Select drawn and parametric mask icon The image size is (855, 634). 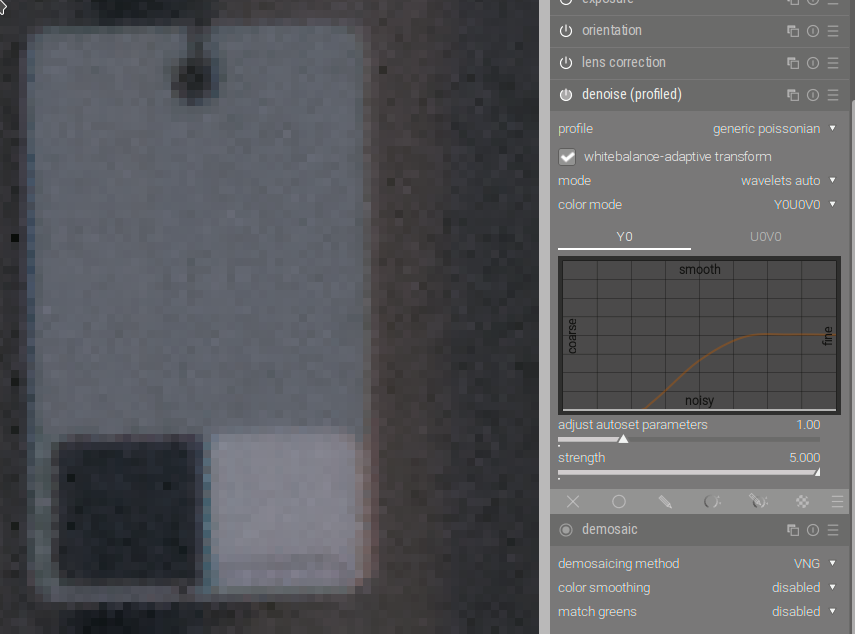pos(758,502)
